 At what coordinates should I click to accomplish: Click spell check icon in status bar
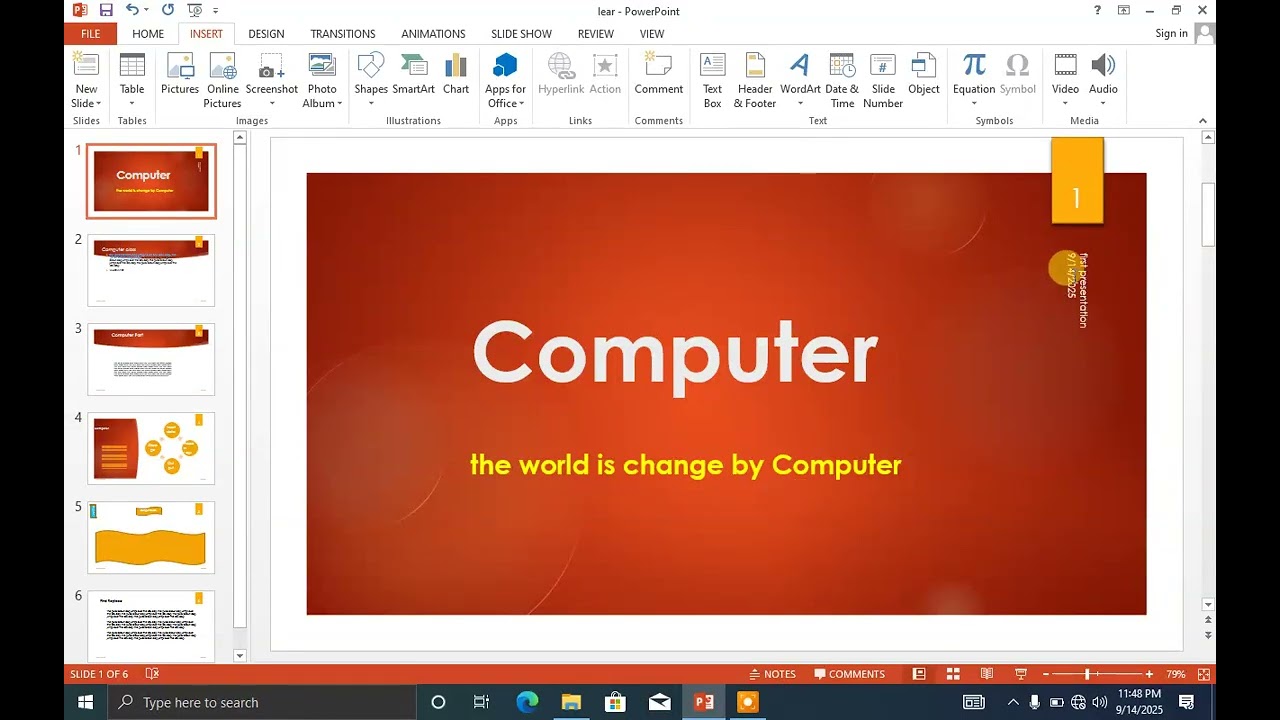click(x=152, y=674)
